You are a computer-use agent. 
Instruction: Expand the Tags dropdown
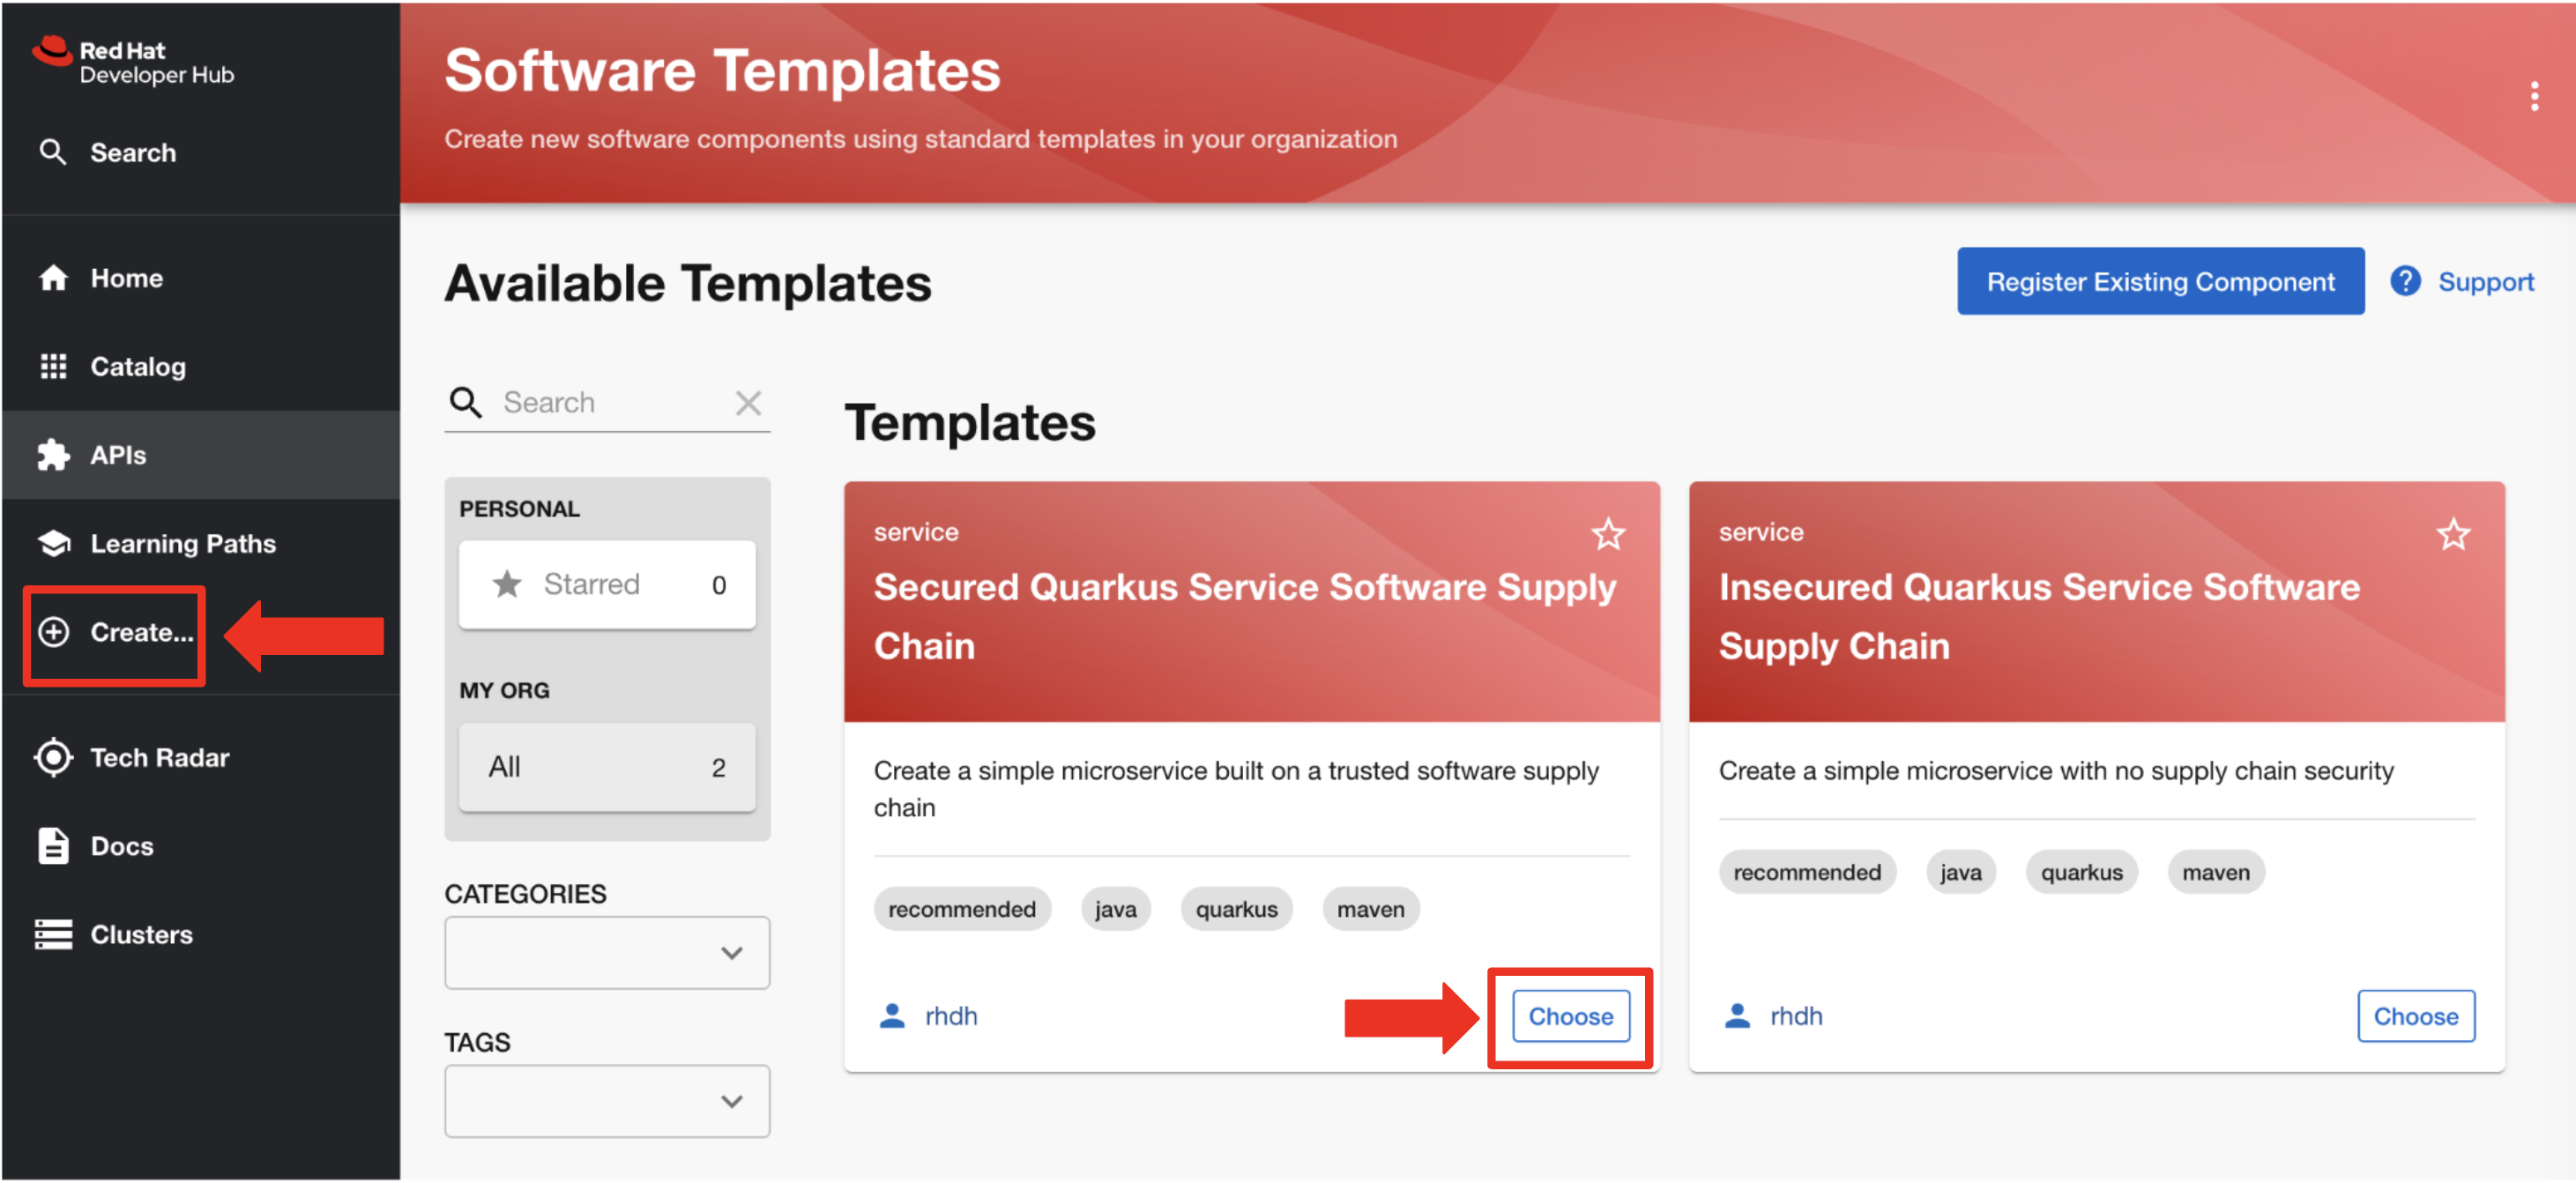[607, 1101]
